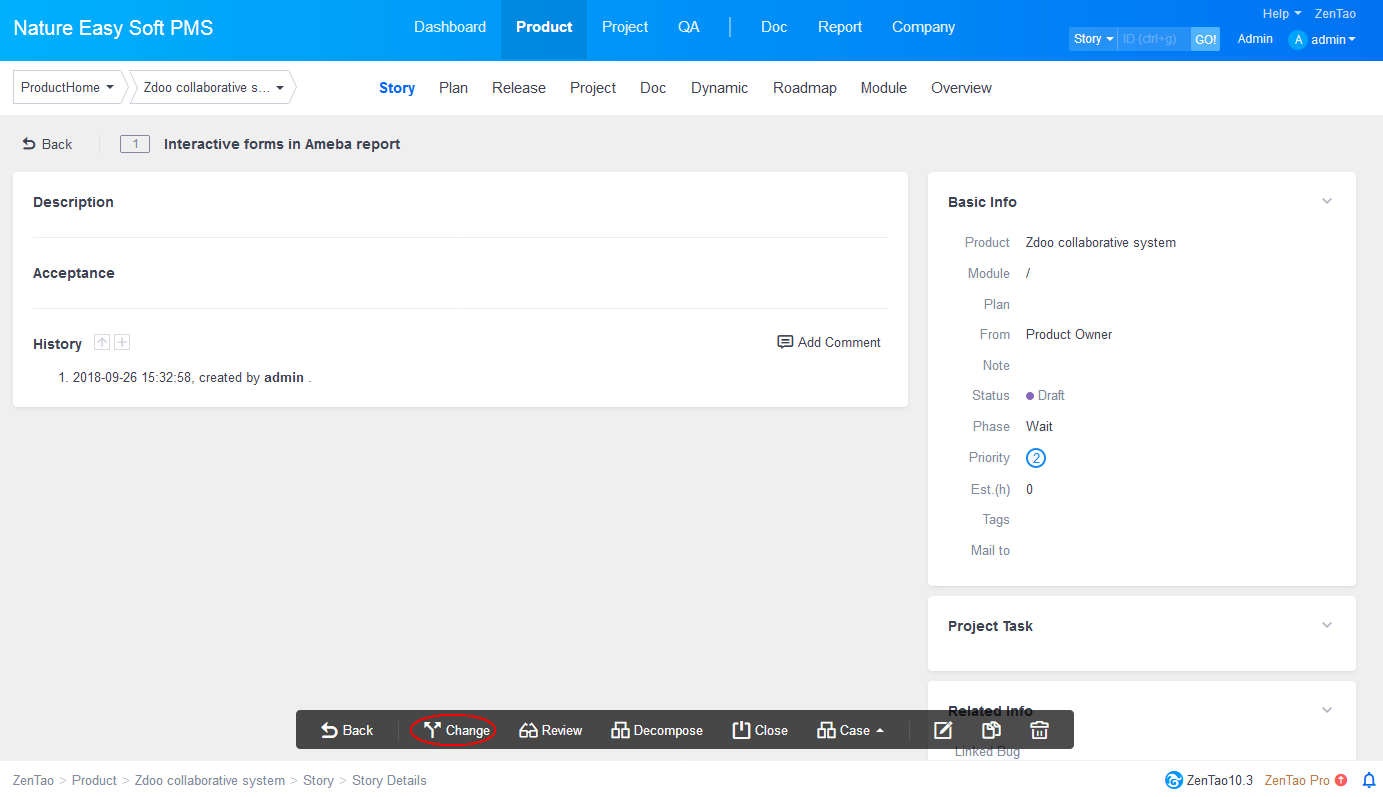The width and height of the screenshot is (1383, 797).
Task: Click the history reverse-order arrow icon
Action: coord(102,343)
